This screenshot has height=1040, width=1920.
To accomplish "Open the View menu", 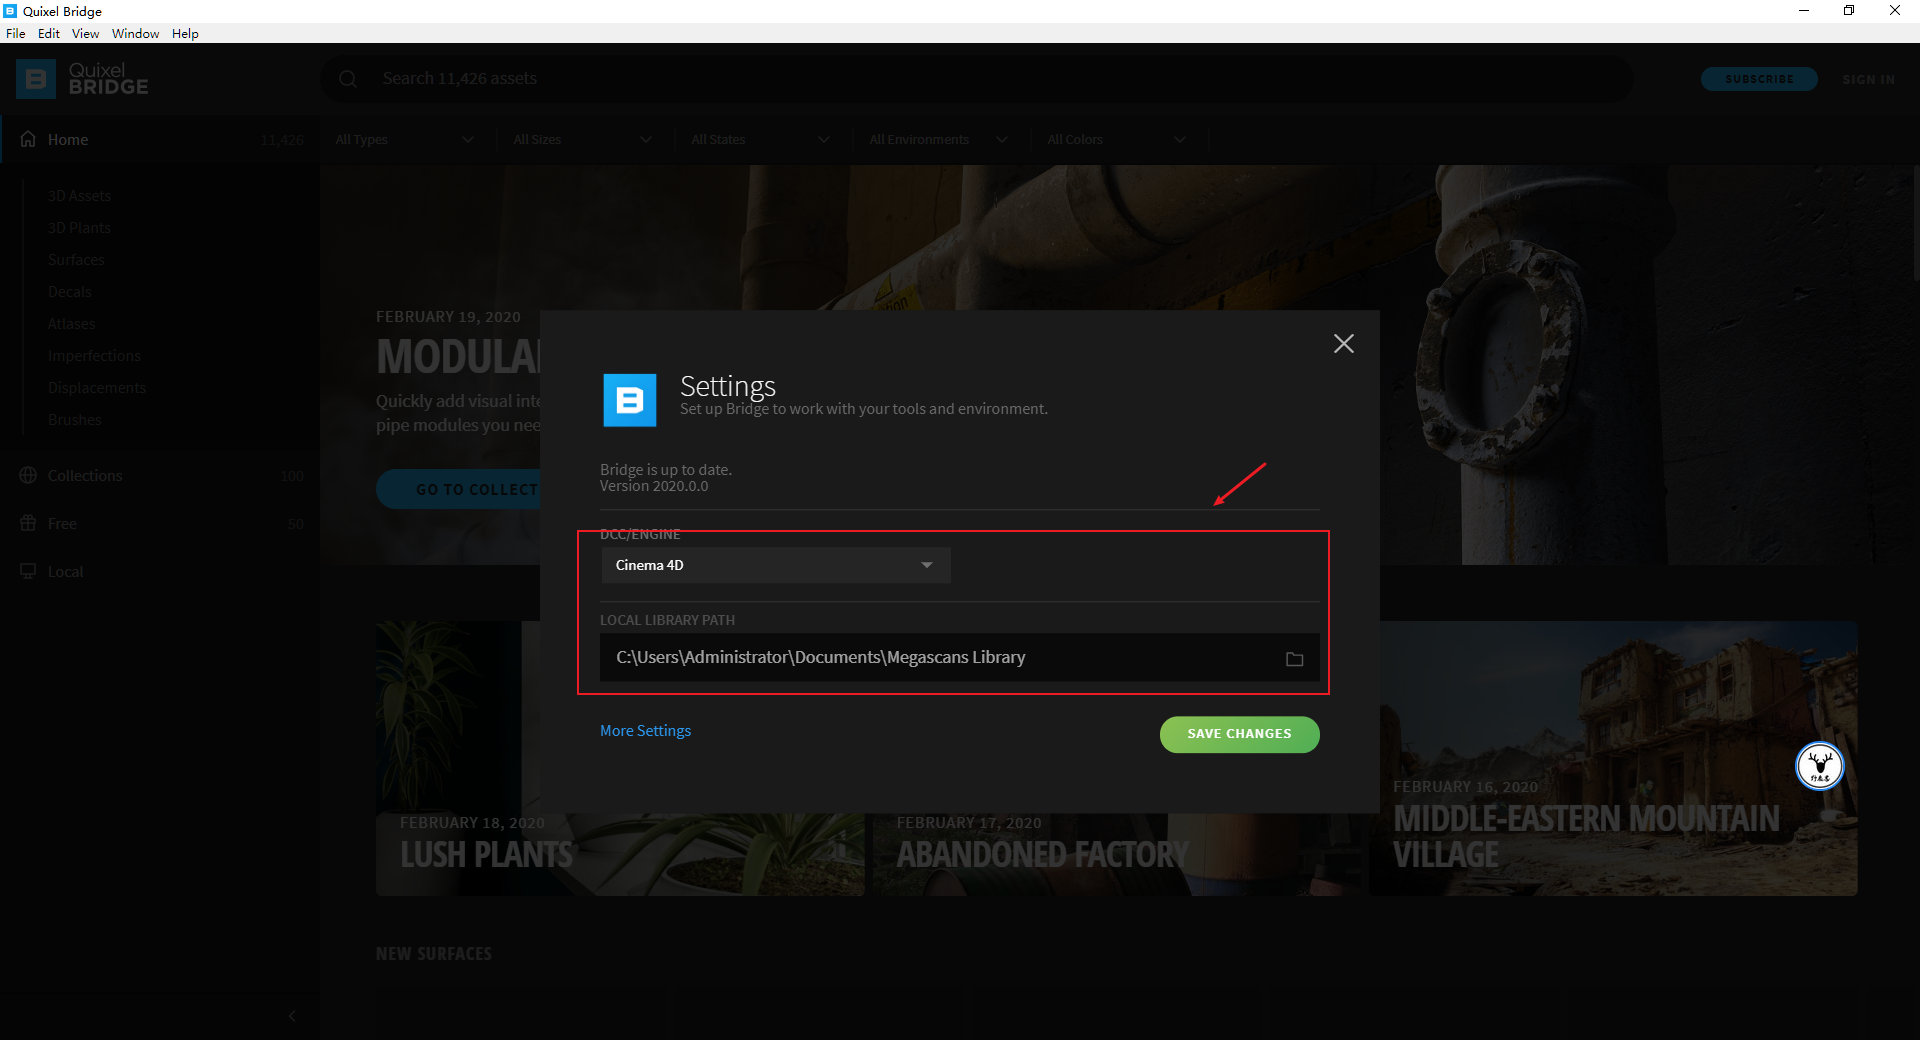I will point(86,33).
